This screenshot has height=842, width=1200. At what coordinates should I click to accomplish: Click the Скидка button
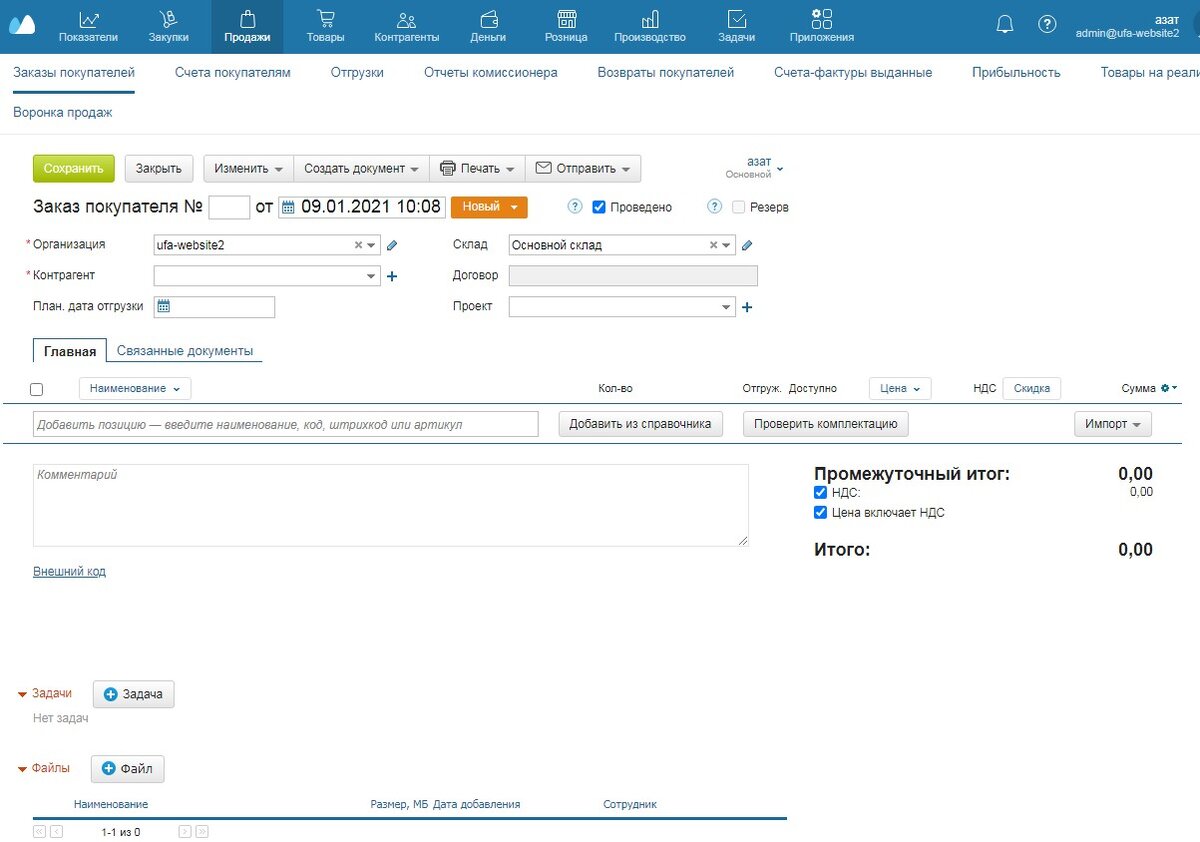[1032, 388]
